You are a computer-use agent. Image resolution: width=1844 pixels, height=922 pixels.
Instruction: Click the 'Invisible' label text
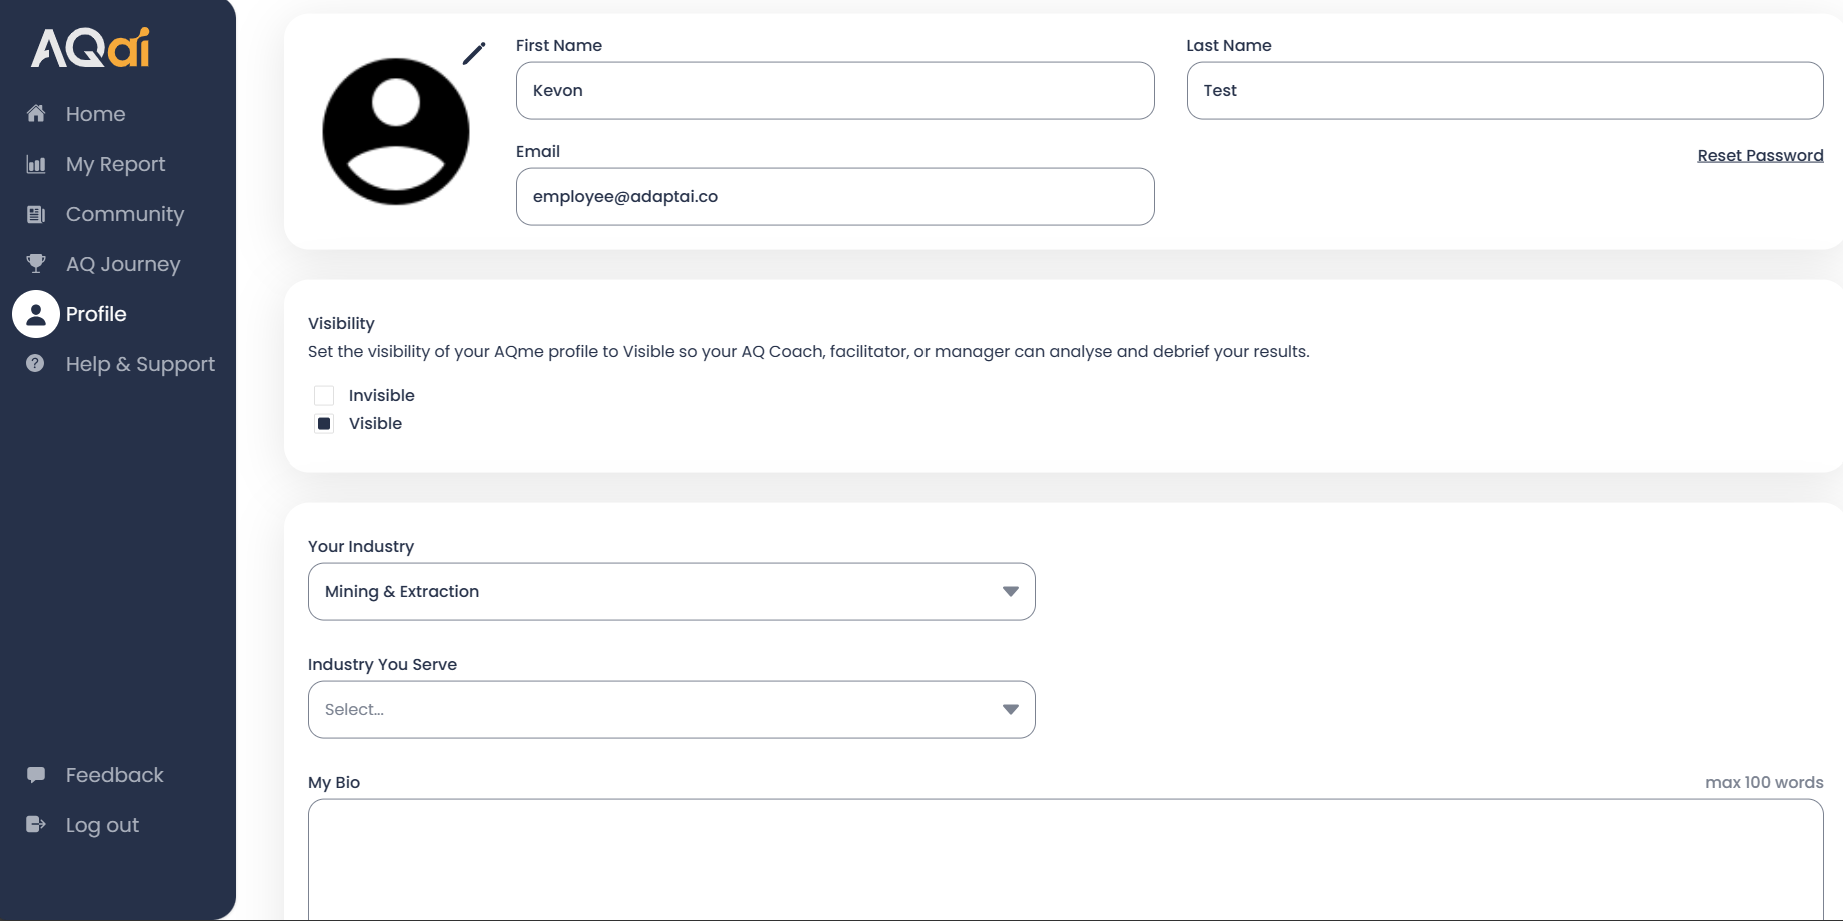click(x=382, y=396)
